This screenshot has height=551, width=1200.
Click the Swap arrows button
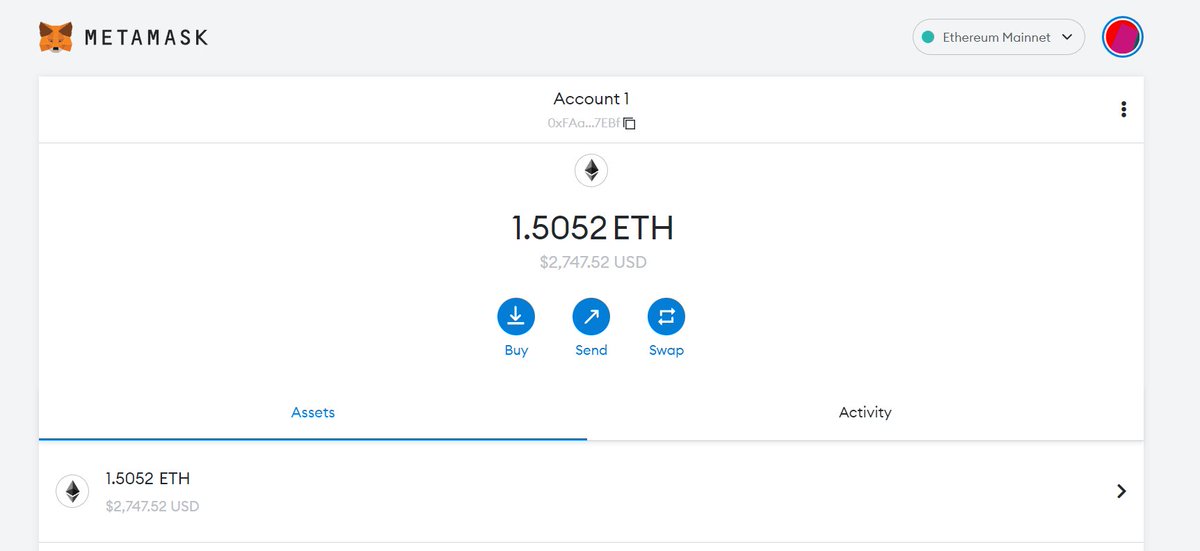(666, 317)
